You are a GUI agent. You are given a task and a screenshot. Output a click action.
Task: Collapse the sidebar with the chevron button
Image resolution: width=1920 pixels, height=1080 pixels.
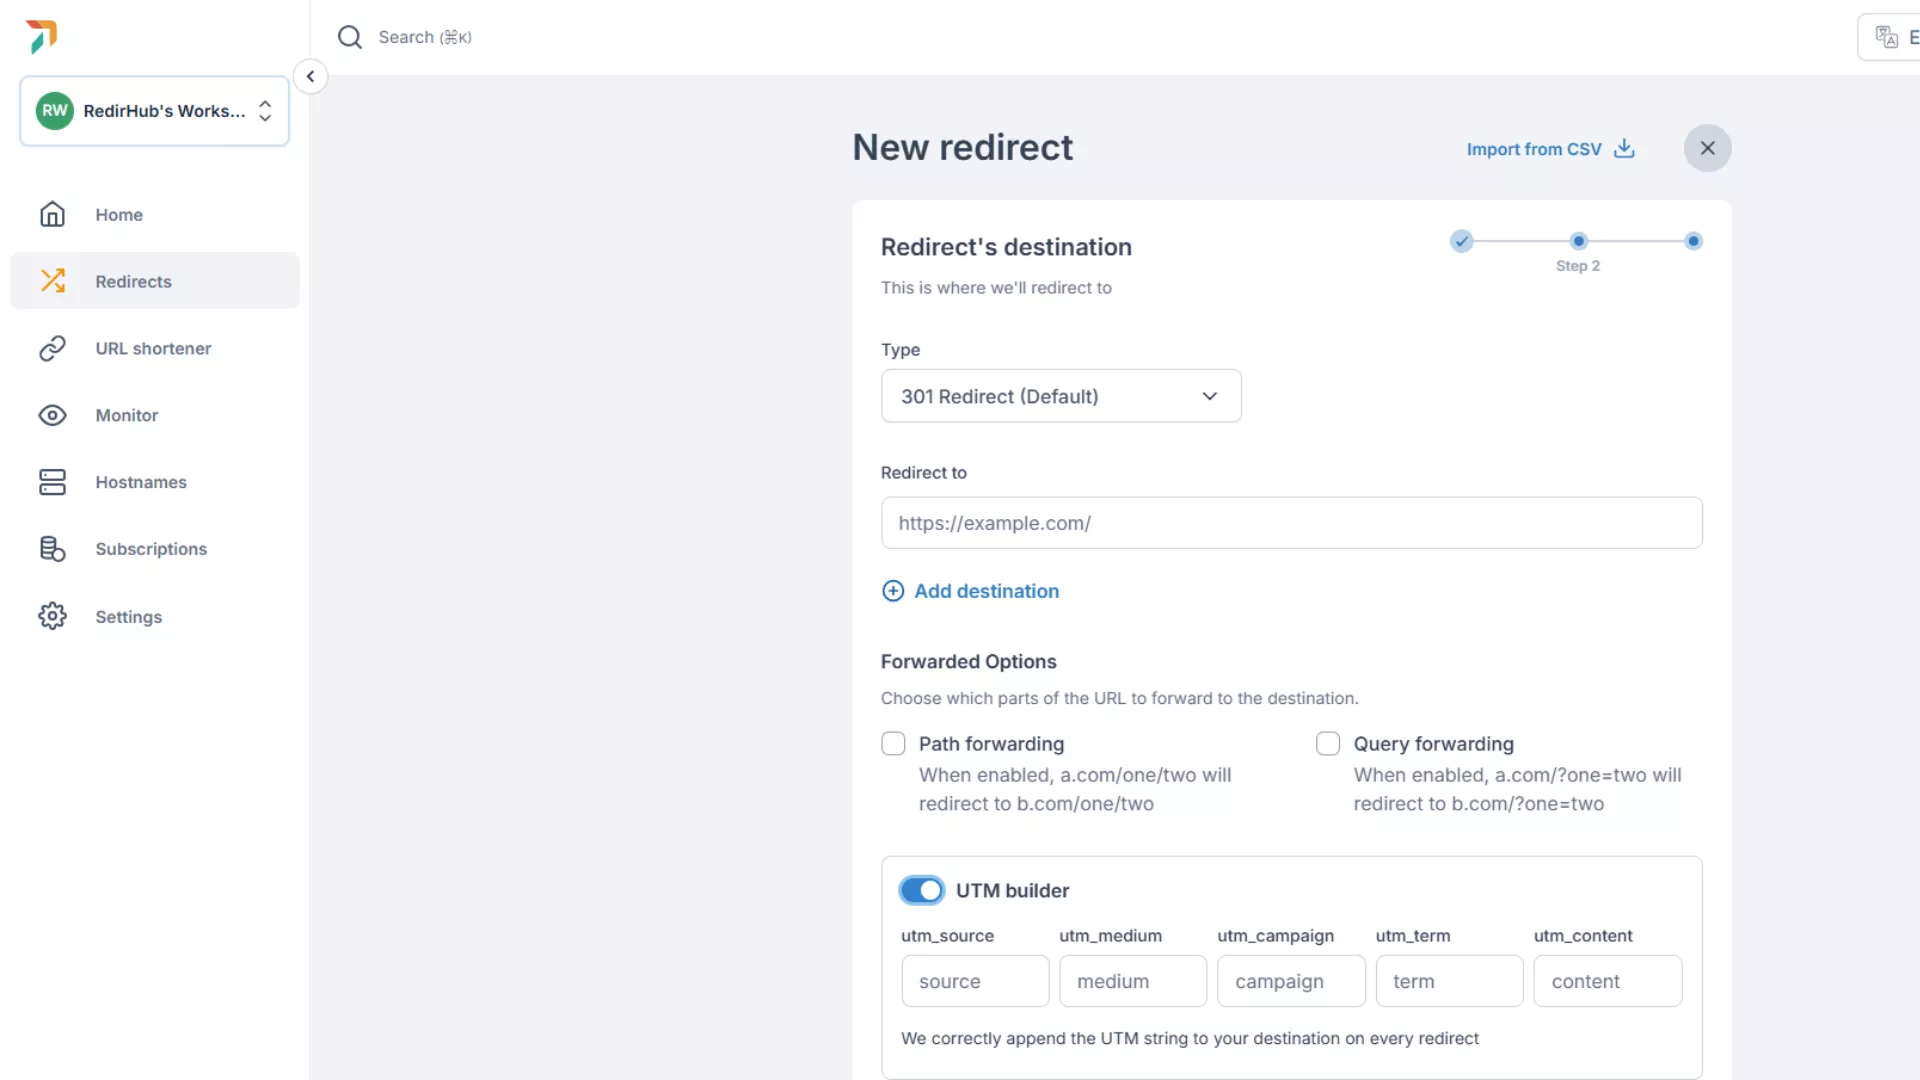tap(310, 76)
